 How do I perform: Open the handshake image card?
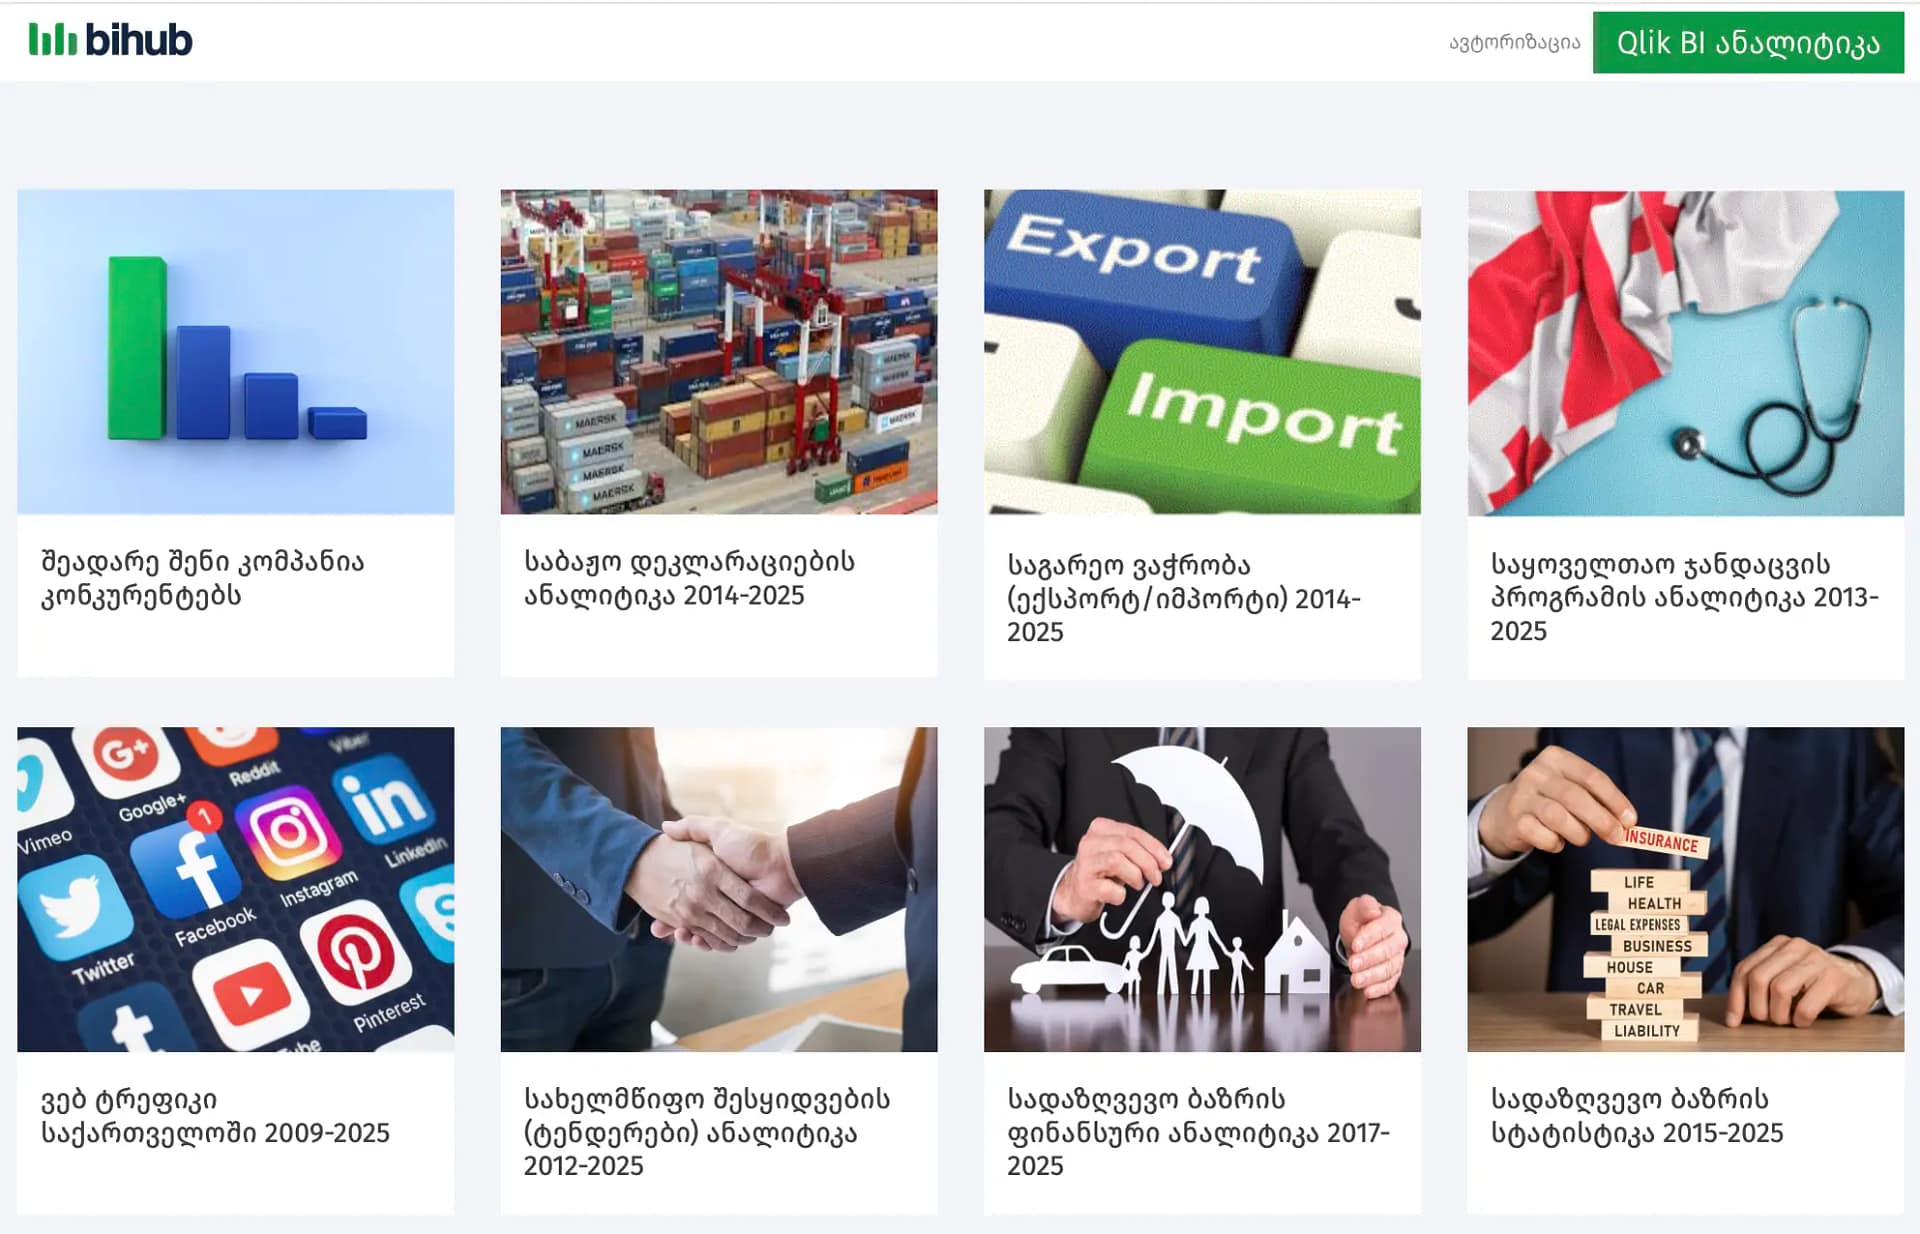point(719,889)
